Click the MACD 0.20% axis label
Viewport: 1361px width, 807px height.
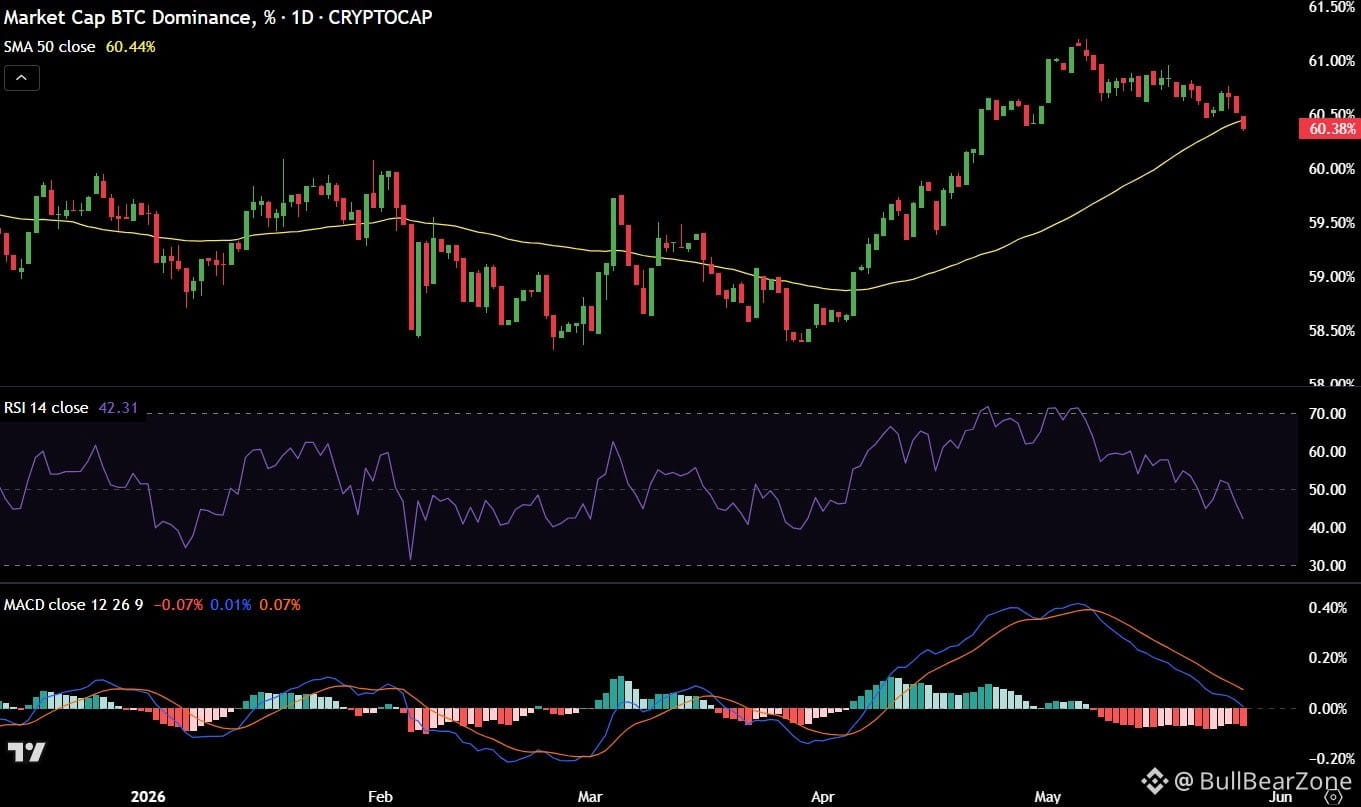point(1328,657)
